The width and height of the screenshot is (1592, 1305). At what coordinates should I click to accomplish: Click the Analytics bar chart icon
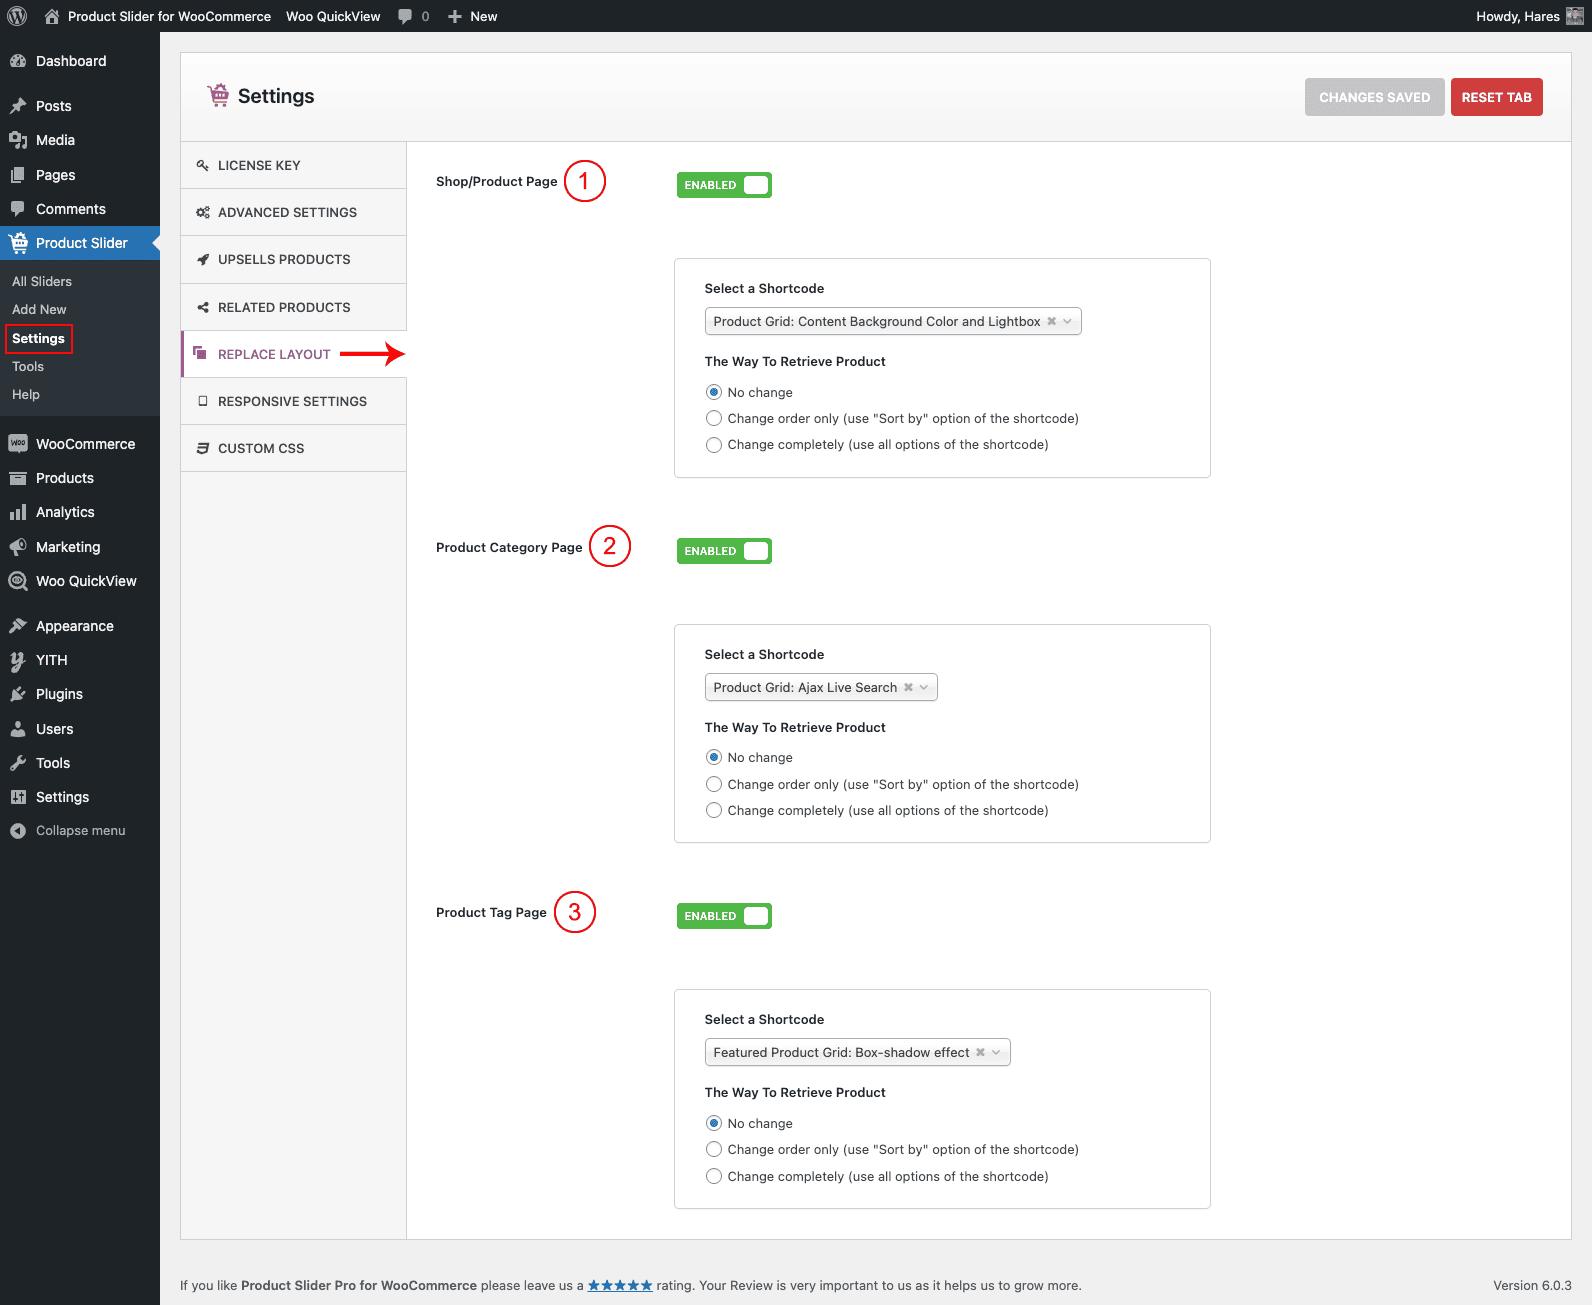(x=18, y=512)
